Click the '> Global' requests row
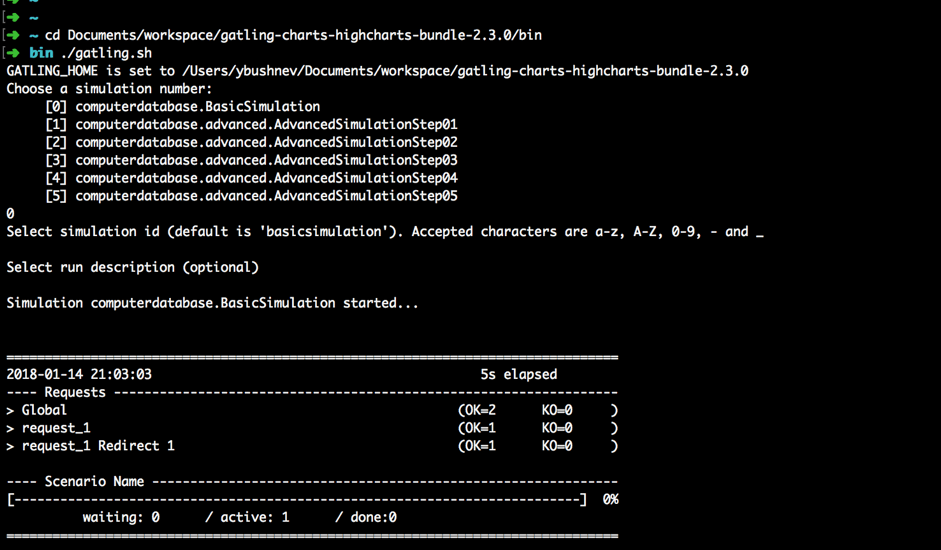Screen dimensions: 941x550 [x=312, y=410]
